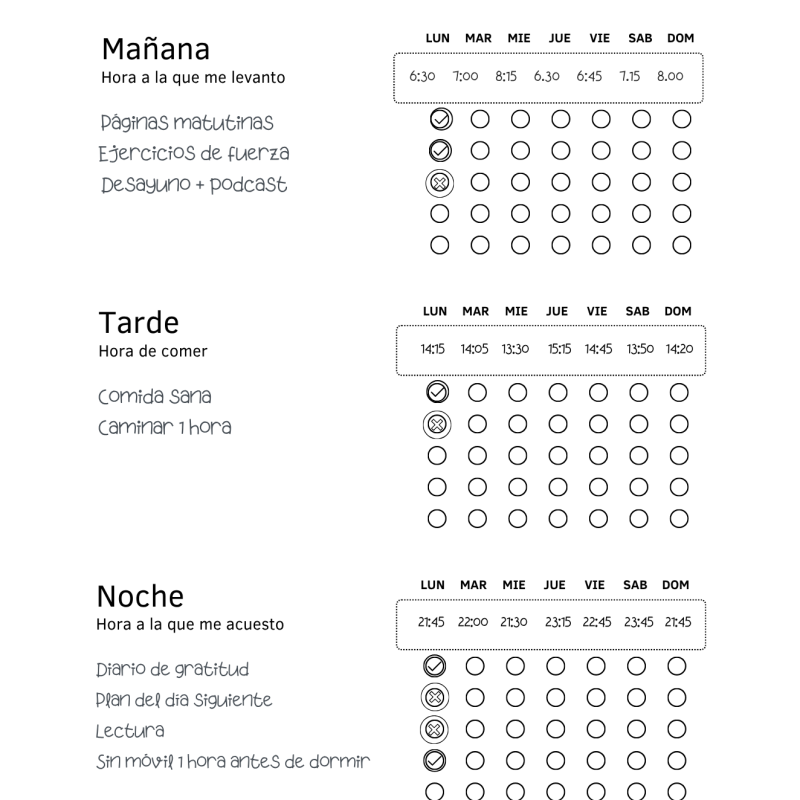The width and height of the screenshot is (800, 800).
Task: Toggle Monday check for Ejercicios de fuerza
Action: click(x=440, y=151)
